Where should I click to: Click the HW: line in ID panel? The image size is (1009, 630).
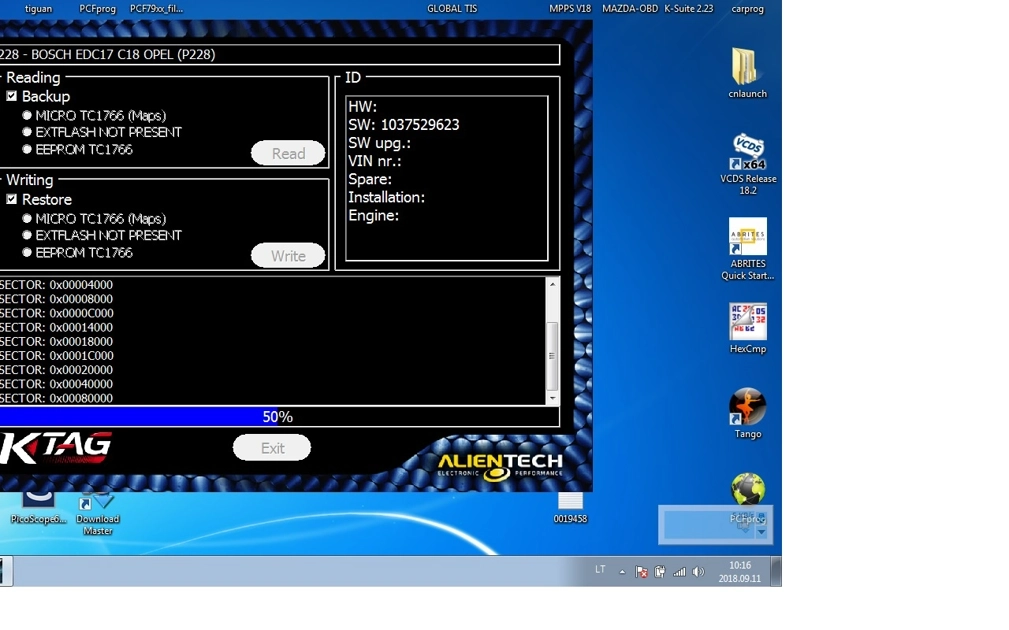[362, 106]
